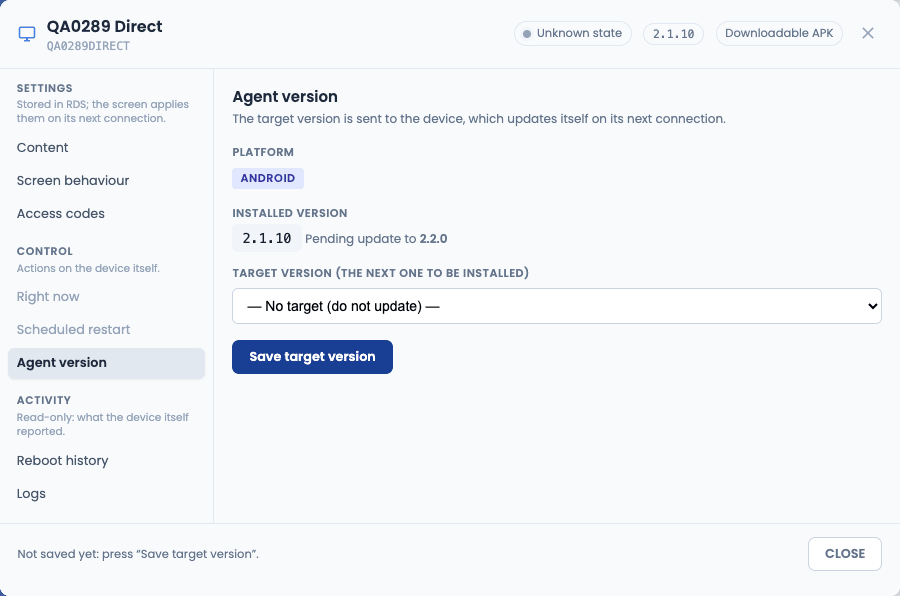Image resolution: width=900 pixels, height=596 pixels.
Task: Click the Pending update to 2.2.0 text
Action: tap(376, 239)
